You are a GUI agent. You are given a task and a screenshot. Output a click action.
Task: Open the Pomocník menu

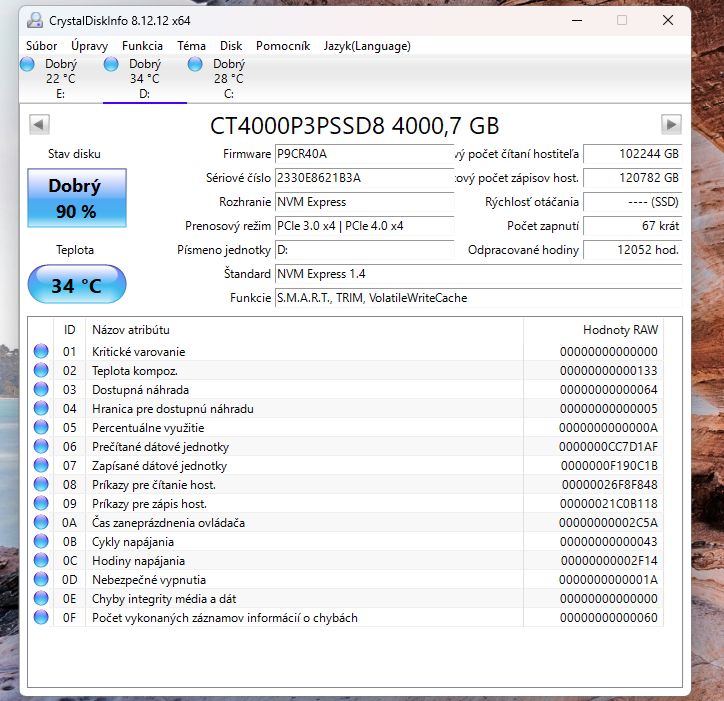[x=283, y=46]
